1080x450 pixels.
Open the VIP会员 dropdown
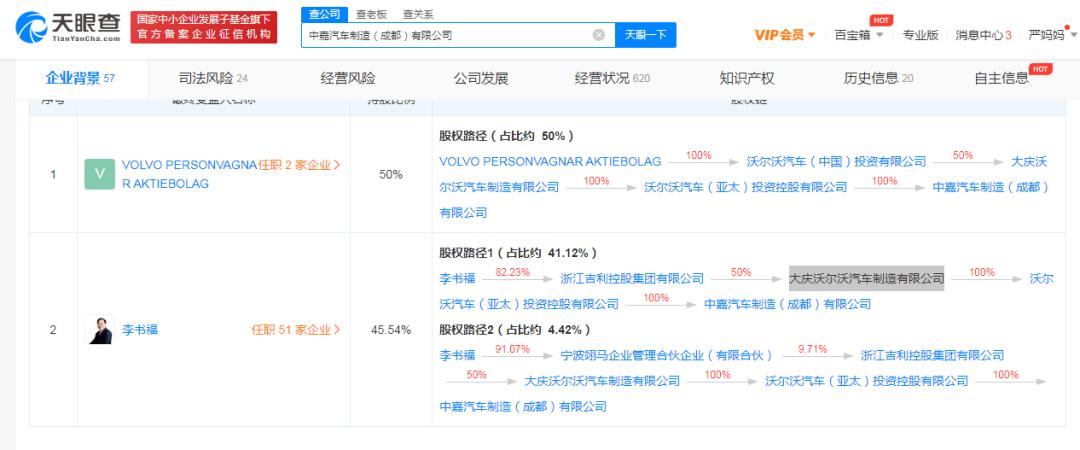[785, 35]
